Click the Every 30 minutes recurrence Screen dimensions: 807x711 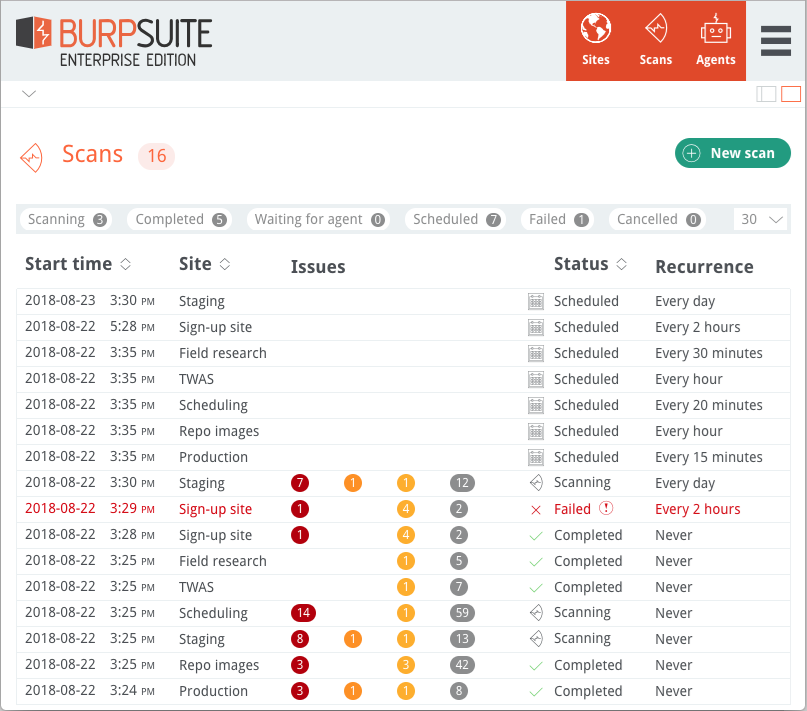(x=709, y=353)
